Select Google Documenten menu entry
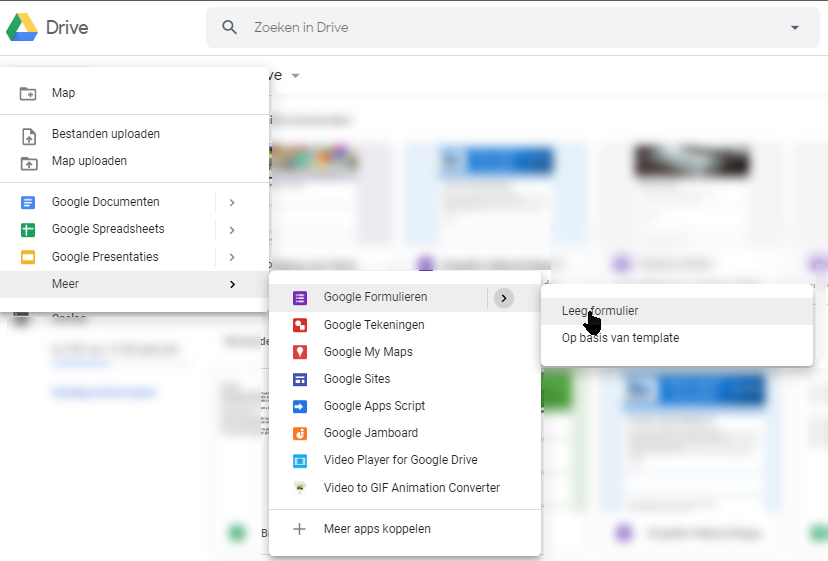The height and width of the screenshot is (561, 828). [134, 202]
